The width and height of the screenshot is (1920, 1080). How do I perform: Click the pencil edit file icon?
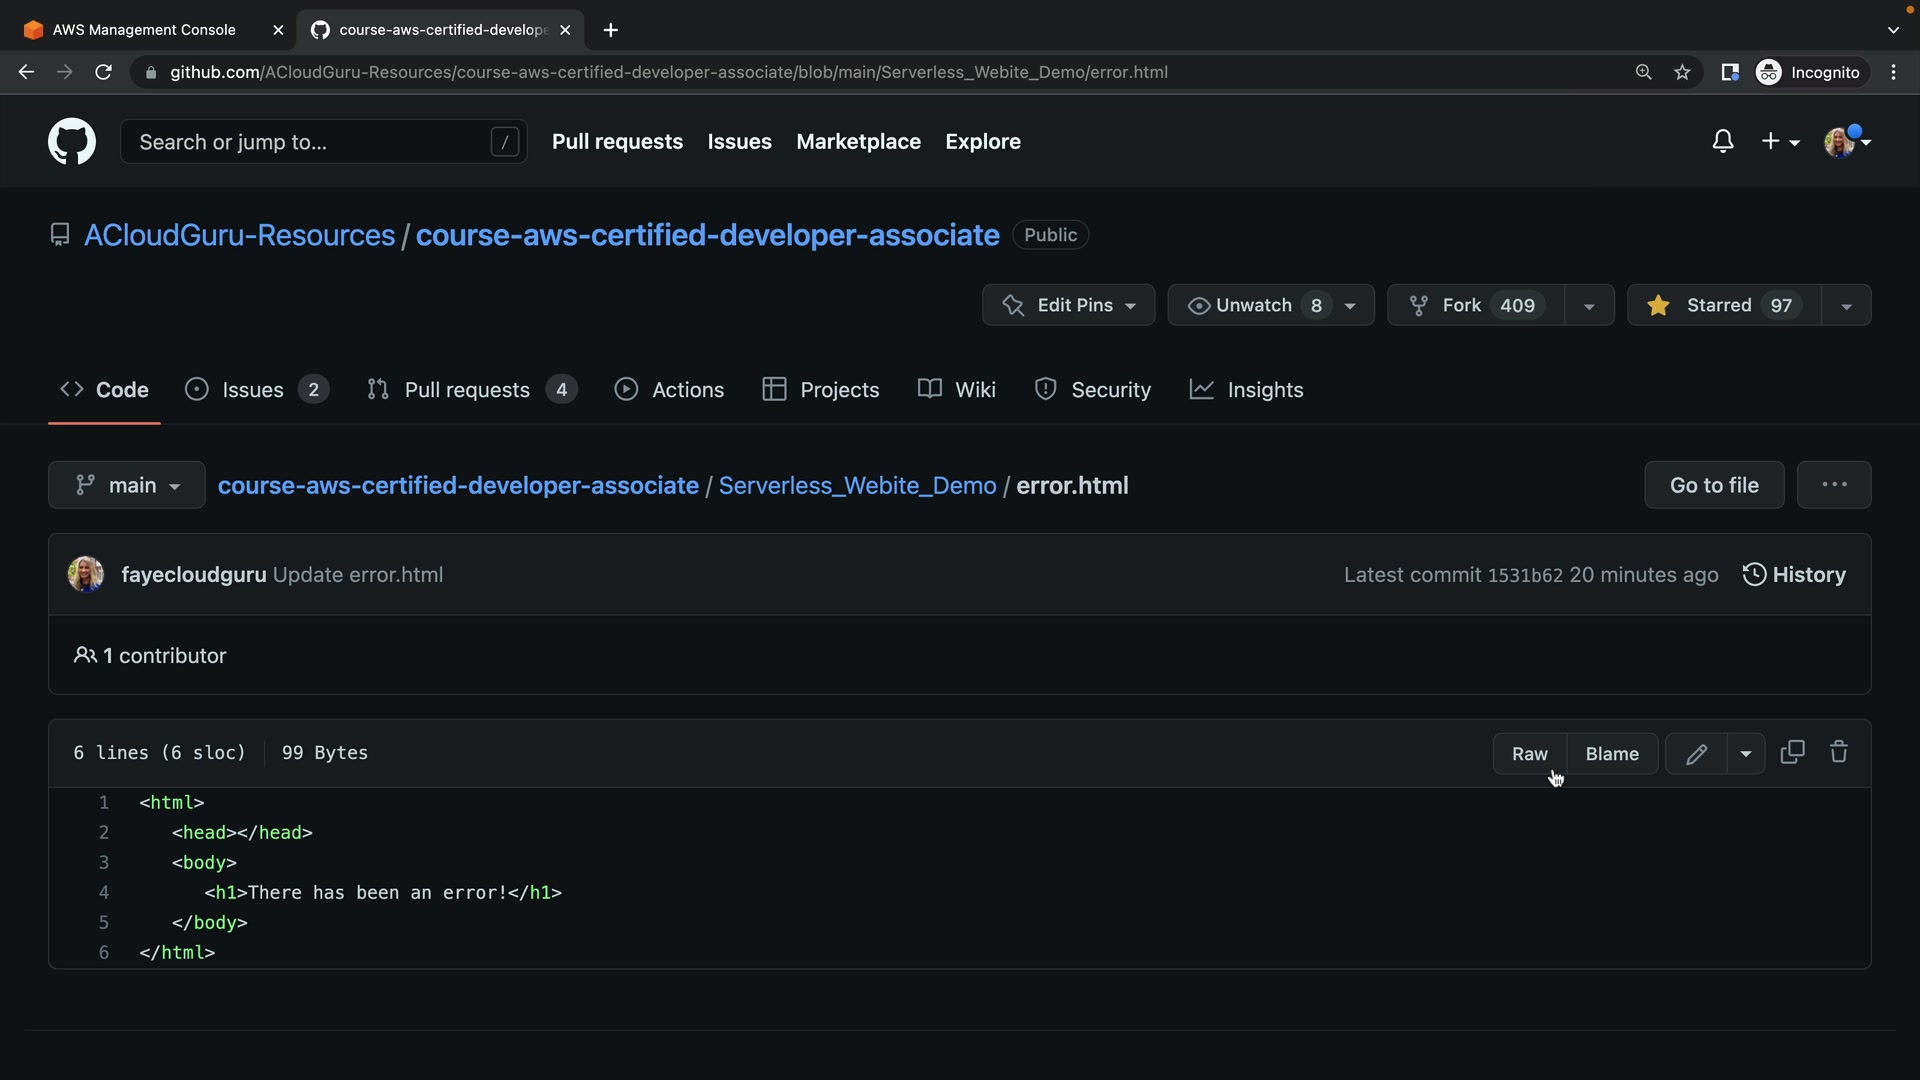tap(1696, 754)
